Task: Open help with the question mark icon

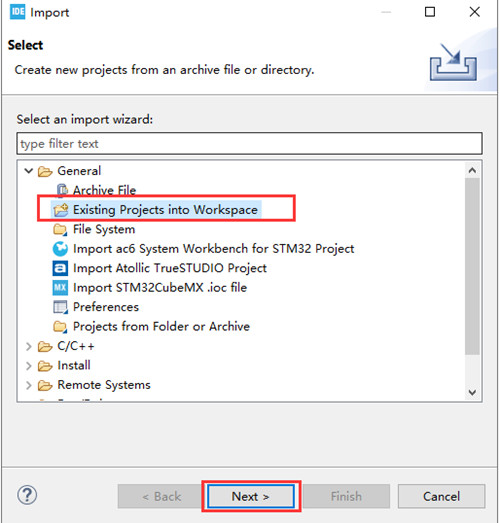Action: pos(27,495)
